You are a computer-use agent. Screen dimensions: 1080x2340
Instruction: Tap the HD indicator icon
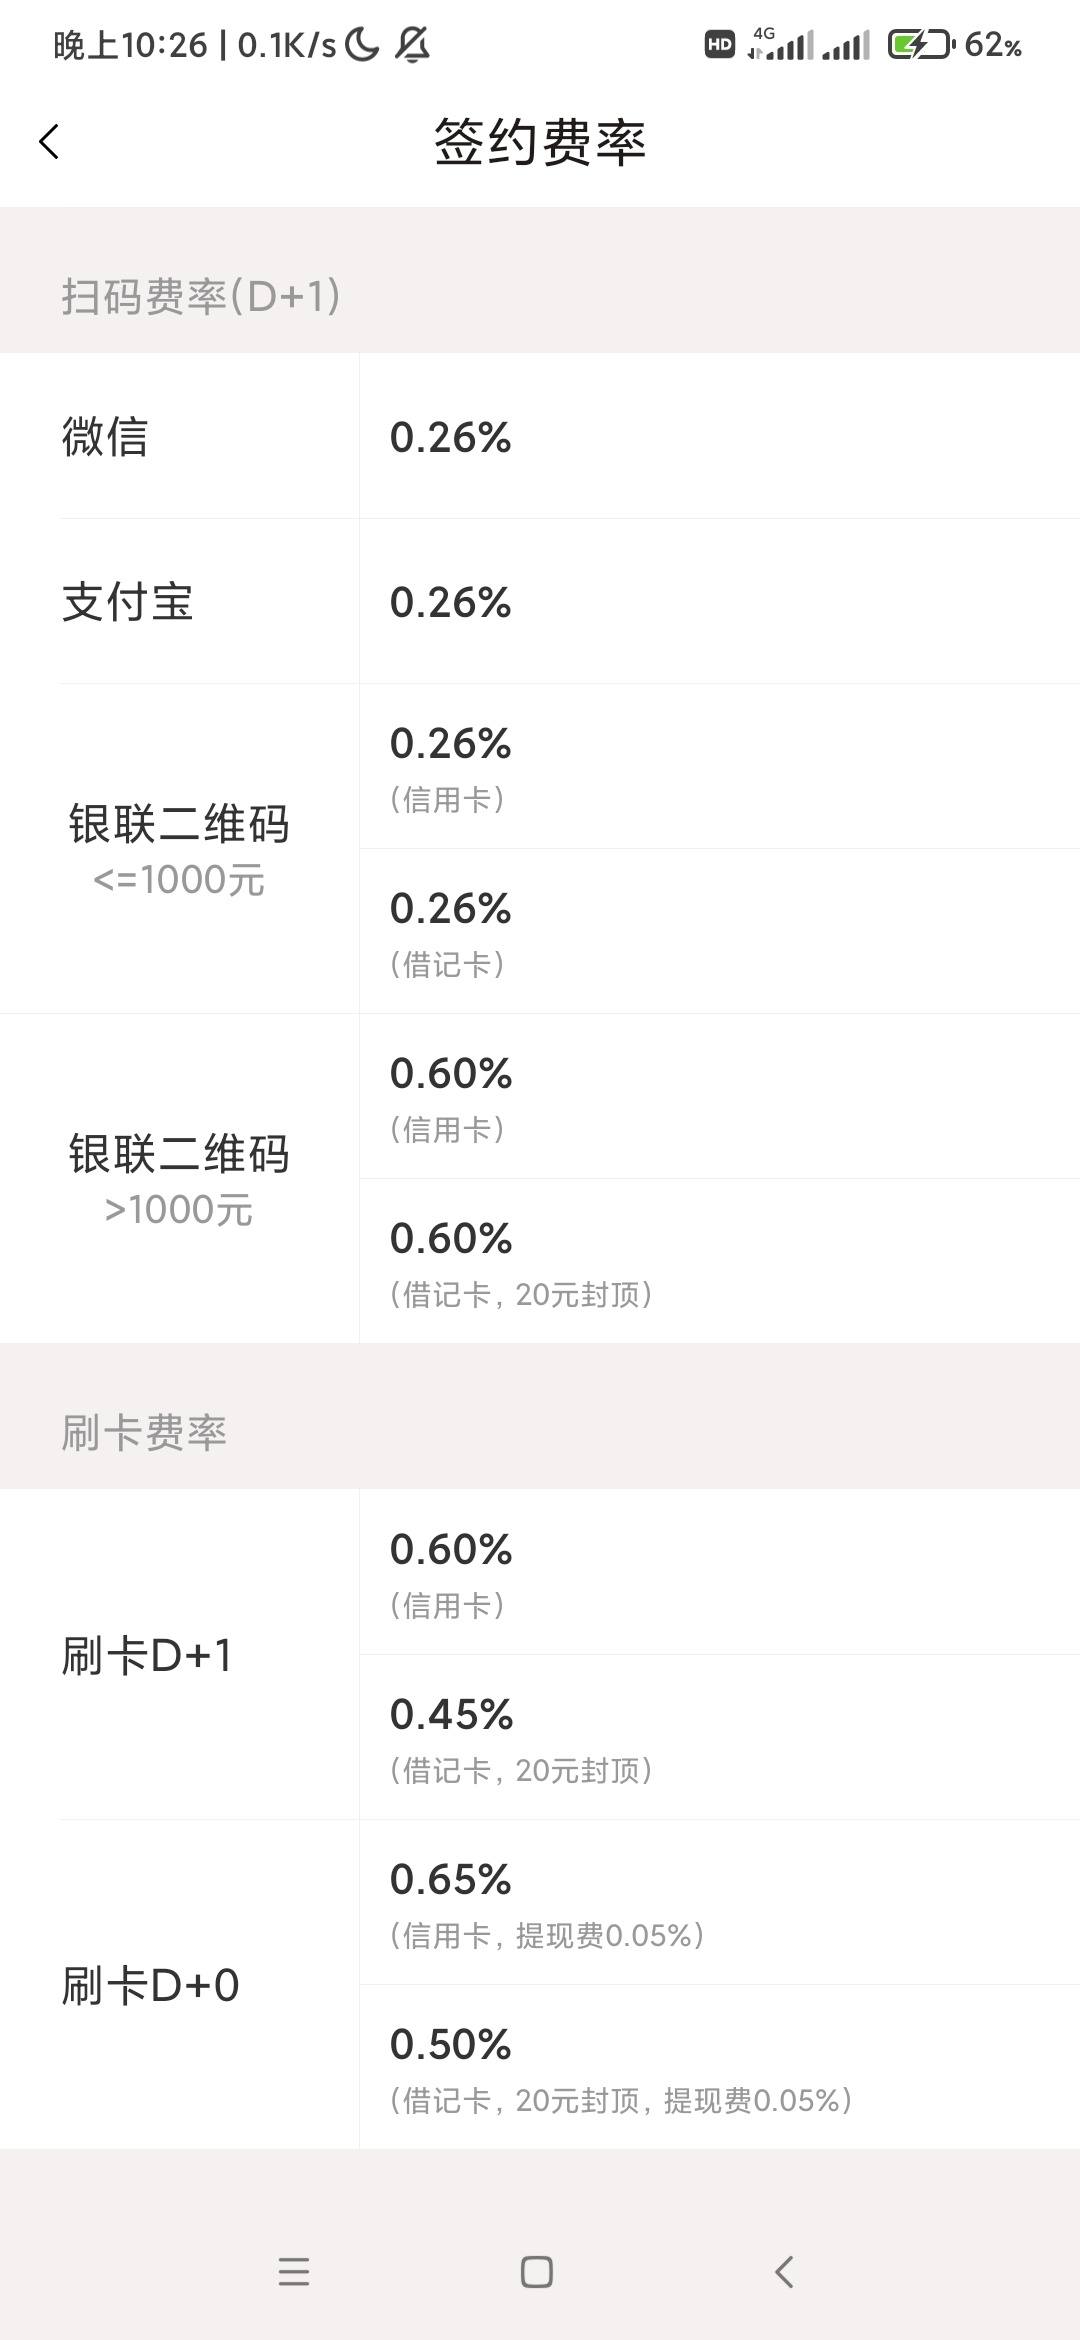(720, 44)
